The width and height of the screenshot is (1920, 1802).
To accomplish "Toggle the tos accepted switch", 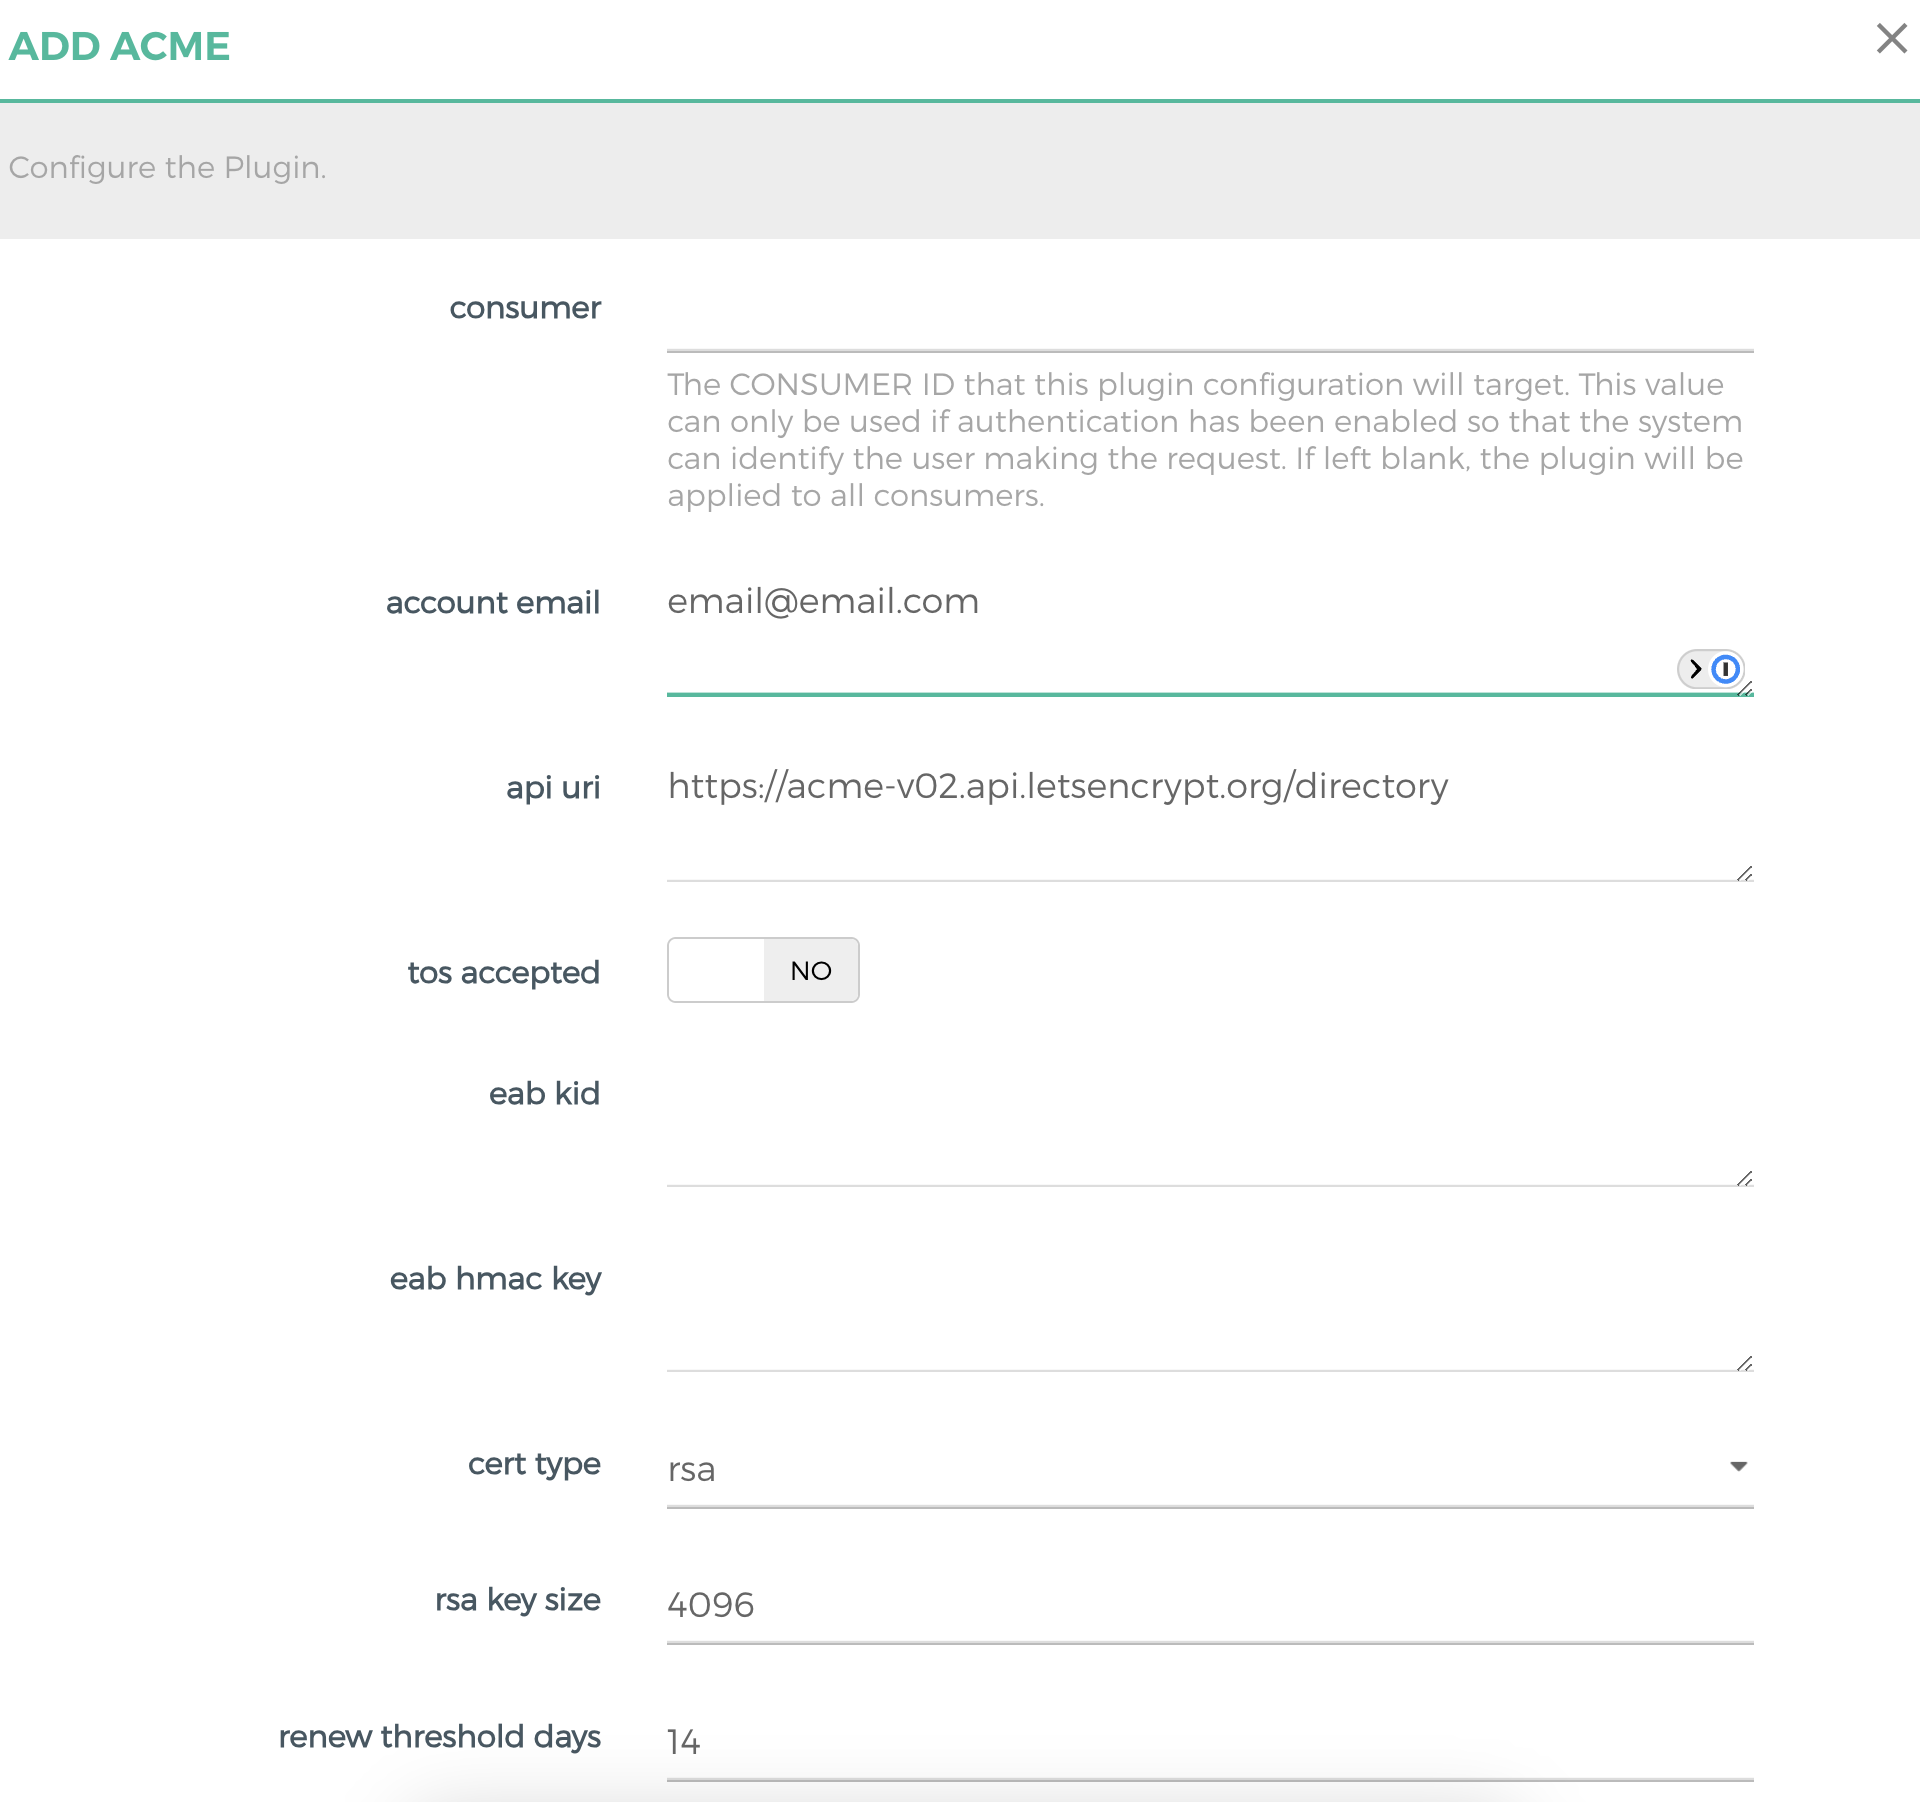I will (x=763, y=970).
